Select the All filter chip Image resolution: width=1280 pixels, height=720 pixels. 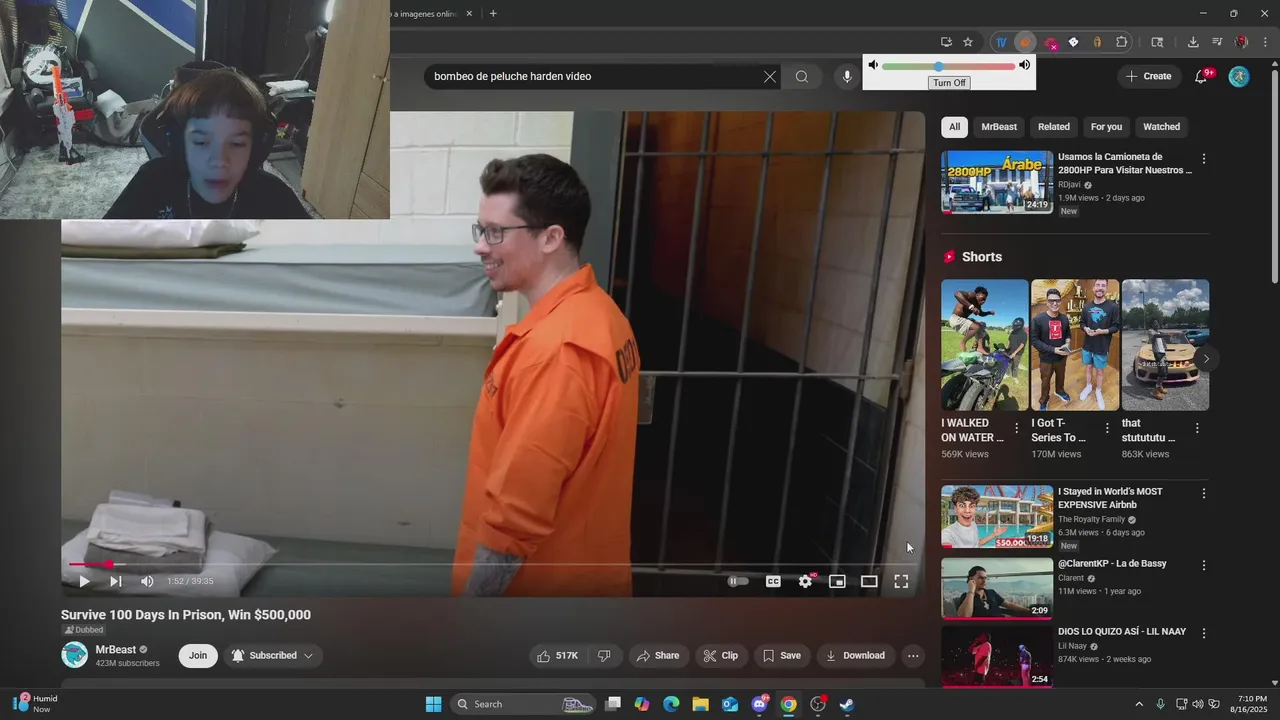click(954, 127)
